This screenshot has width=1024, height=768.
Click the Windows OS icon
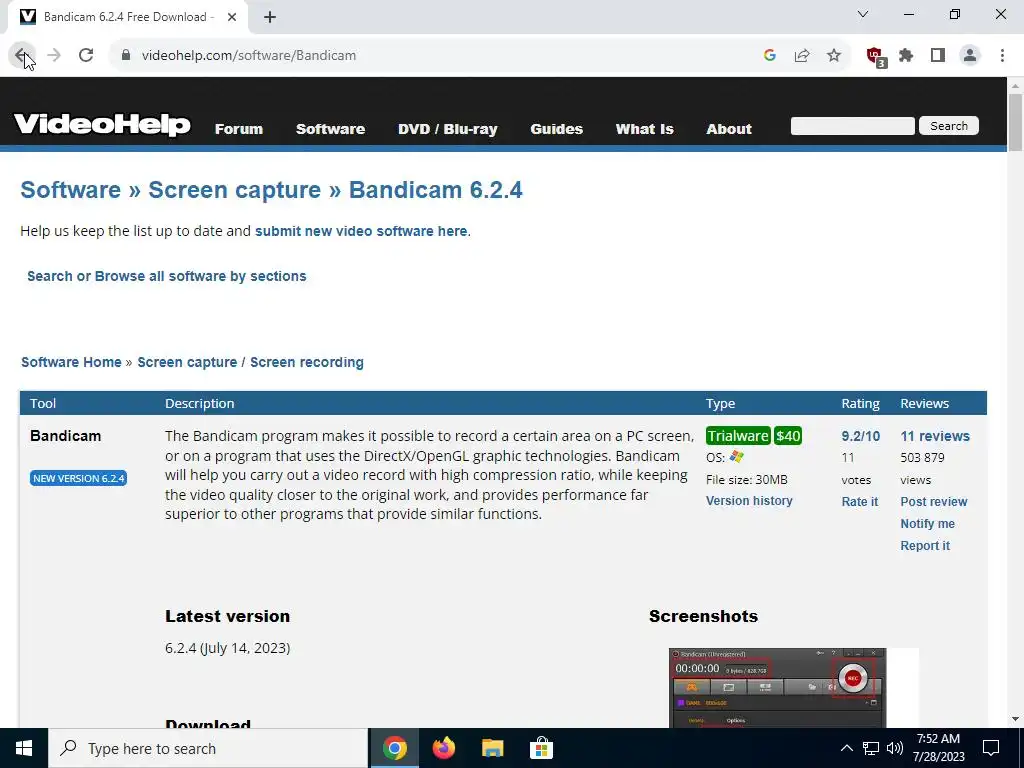point(737,457)
